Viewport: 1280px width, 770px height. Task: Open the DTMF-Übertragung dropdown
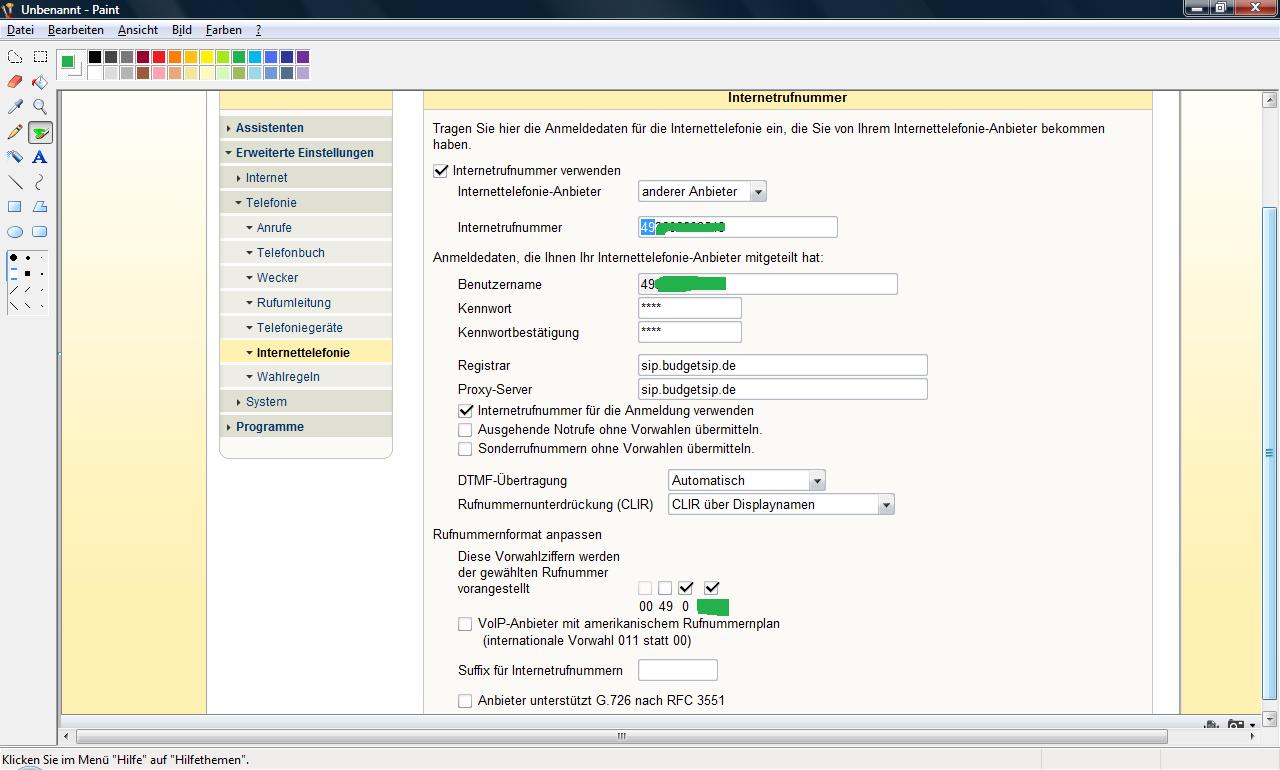point(816,481)
